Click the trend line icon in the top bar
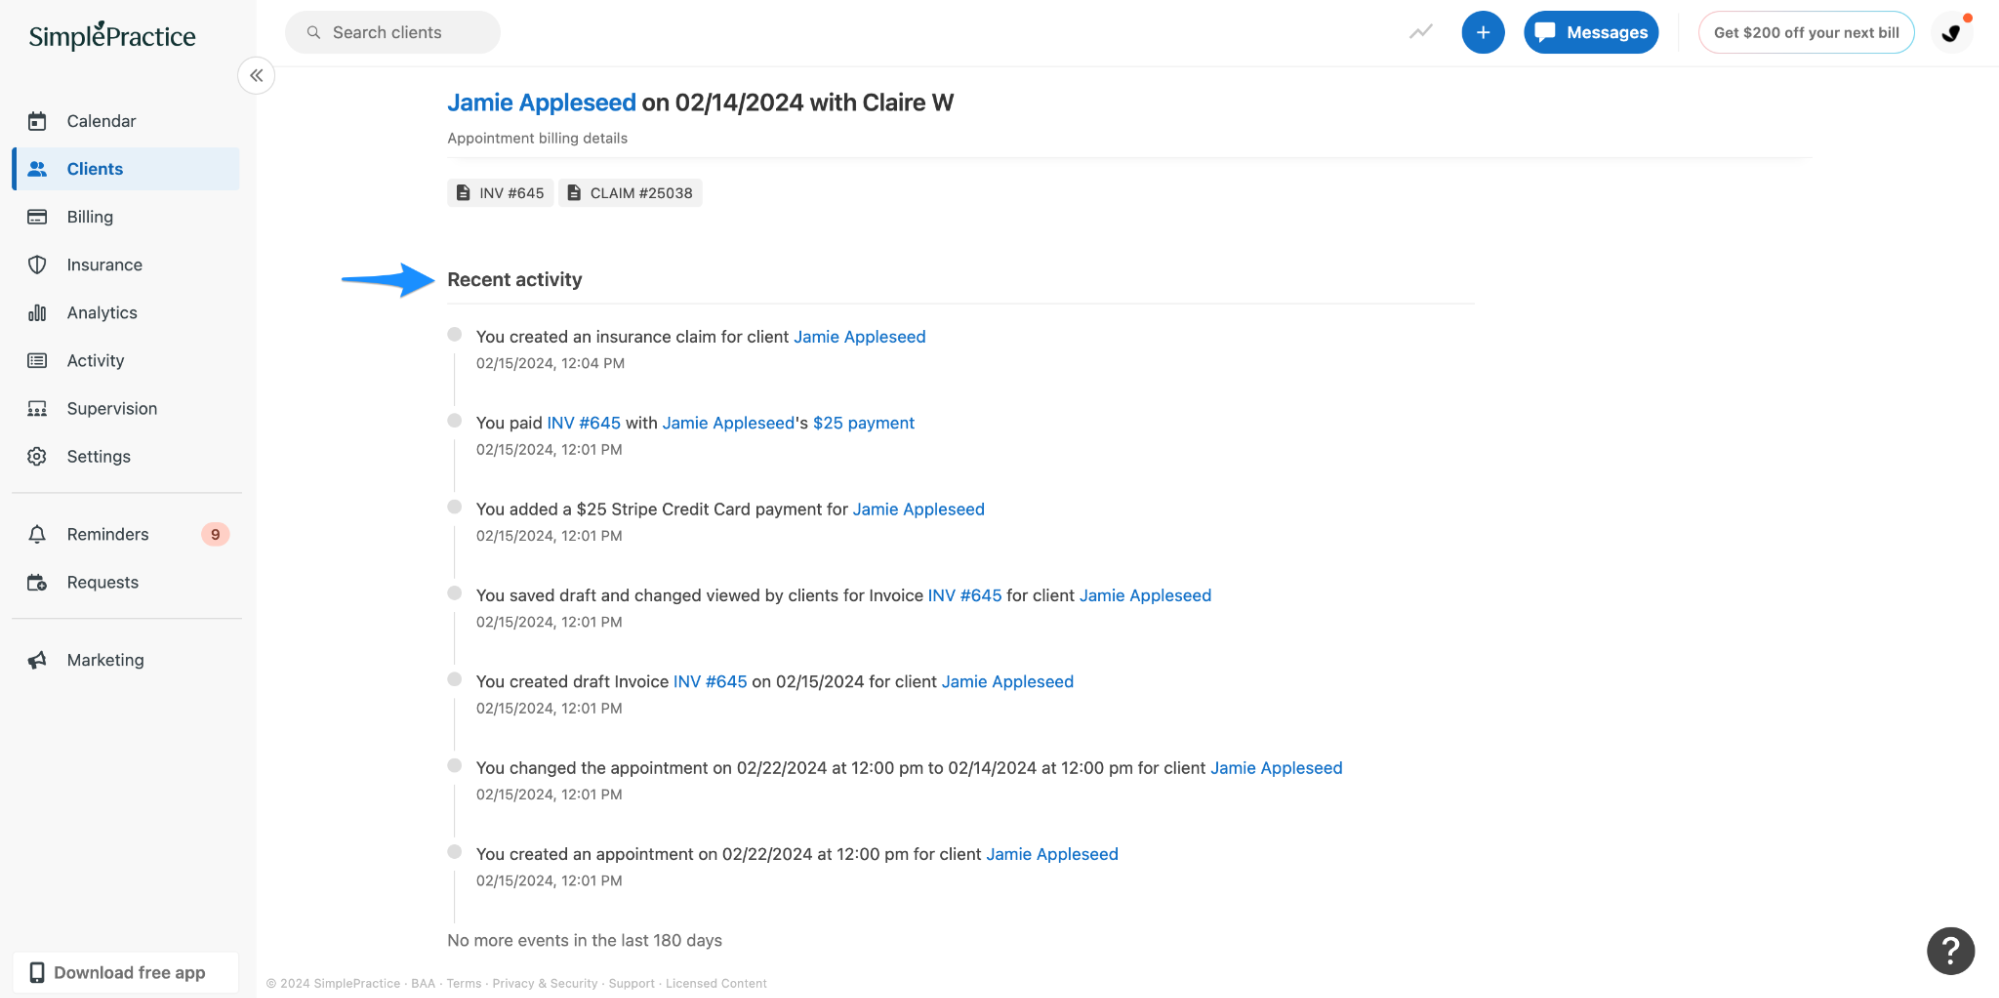 [1420, 31]
